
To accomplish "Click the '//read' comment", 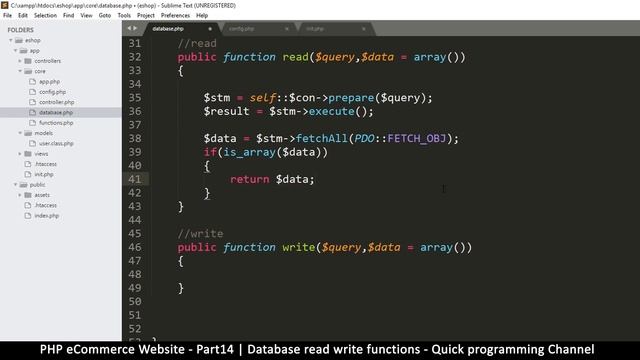I will 197,43.
